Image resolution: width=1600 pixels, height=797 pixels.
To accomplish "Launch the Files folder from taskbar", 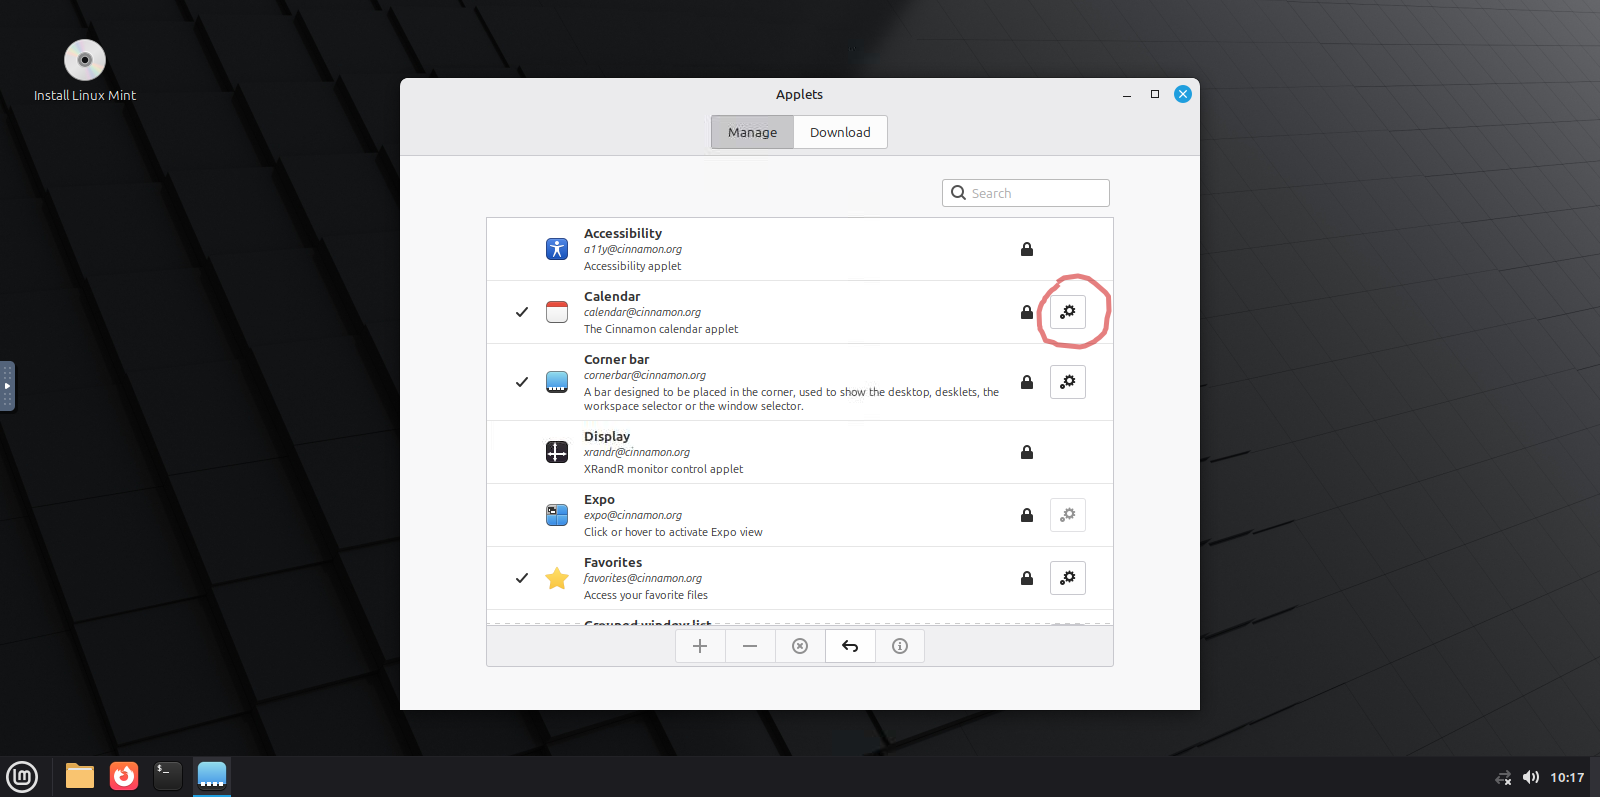I will pos(80,776).
